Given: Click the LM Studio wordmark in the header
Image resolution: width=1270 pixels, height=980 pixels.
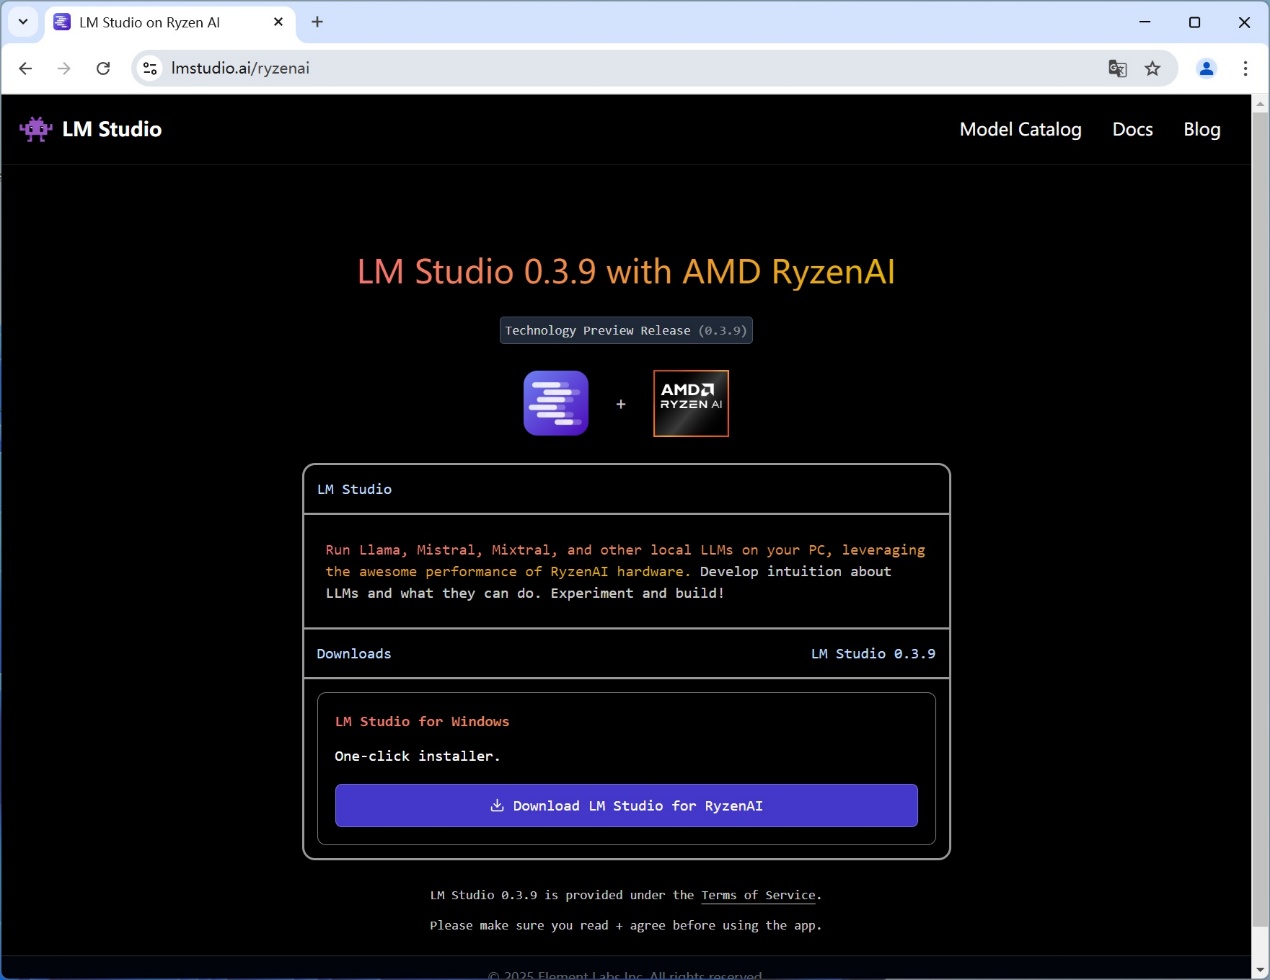Looking at the screenshot, I should tap(112, 129).
